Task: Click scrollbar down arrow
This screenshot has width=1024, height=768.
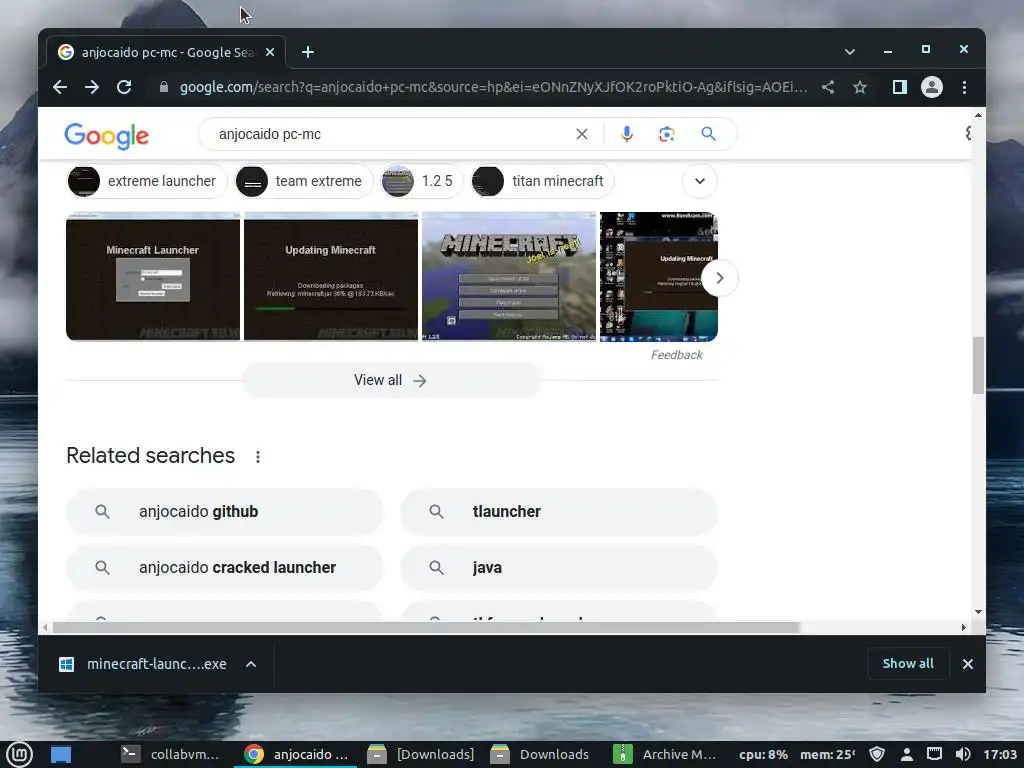Action: pyautogui.click(x=978, y=612)
